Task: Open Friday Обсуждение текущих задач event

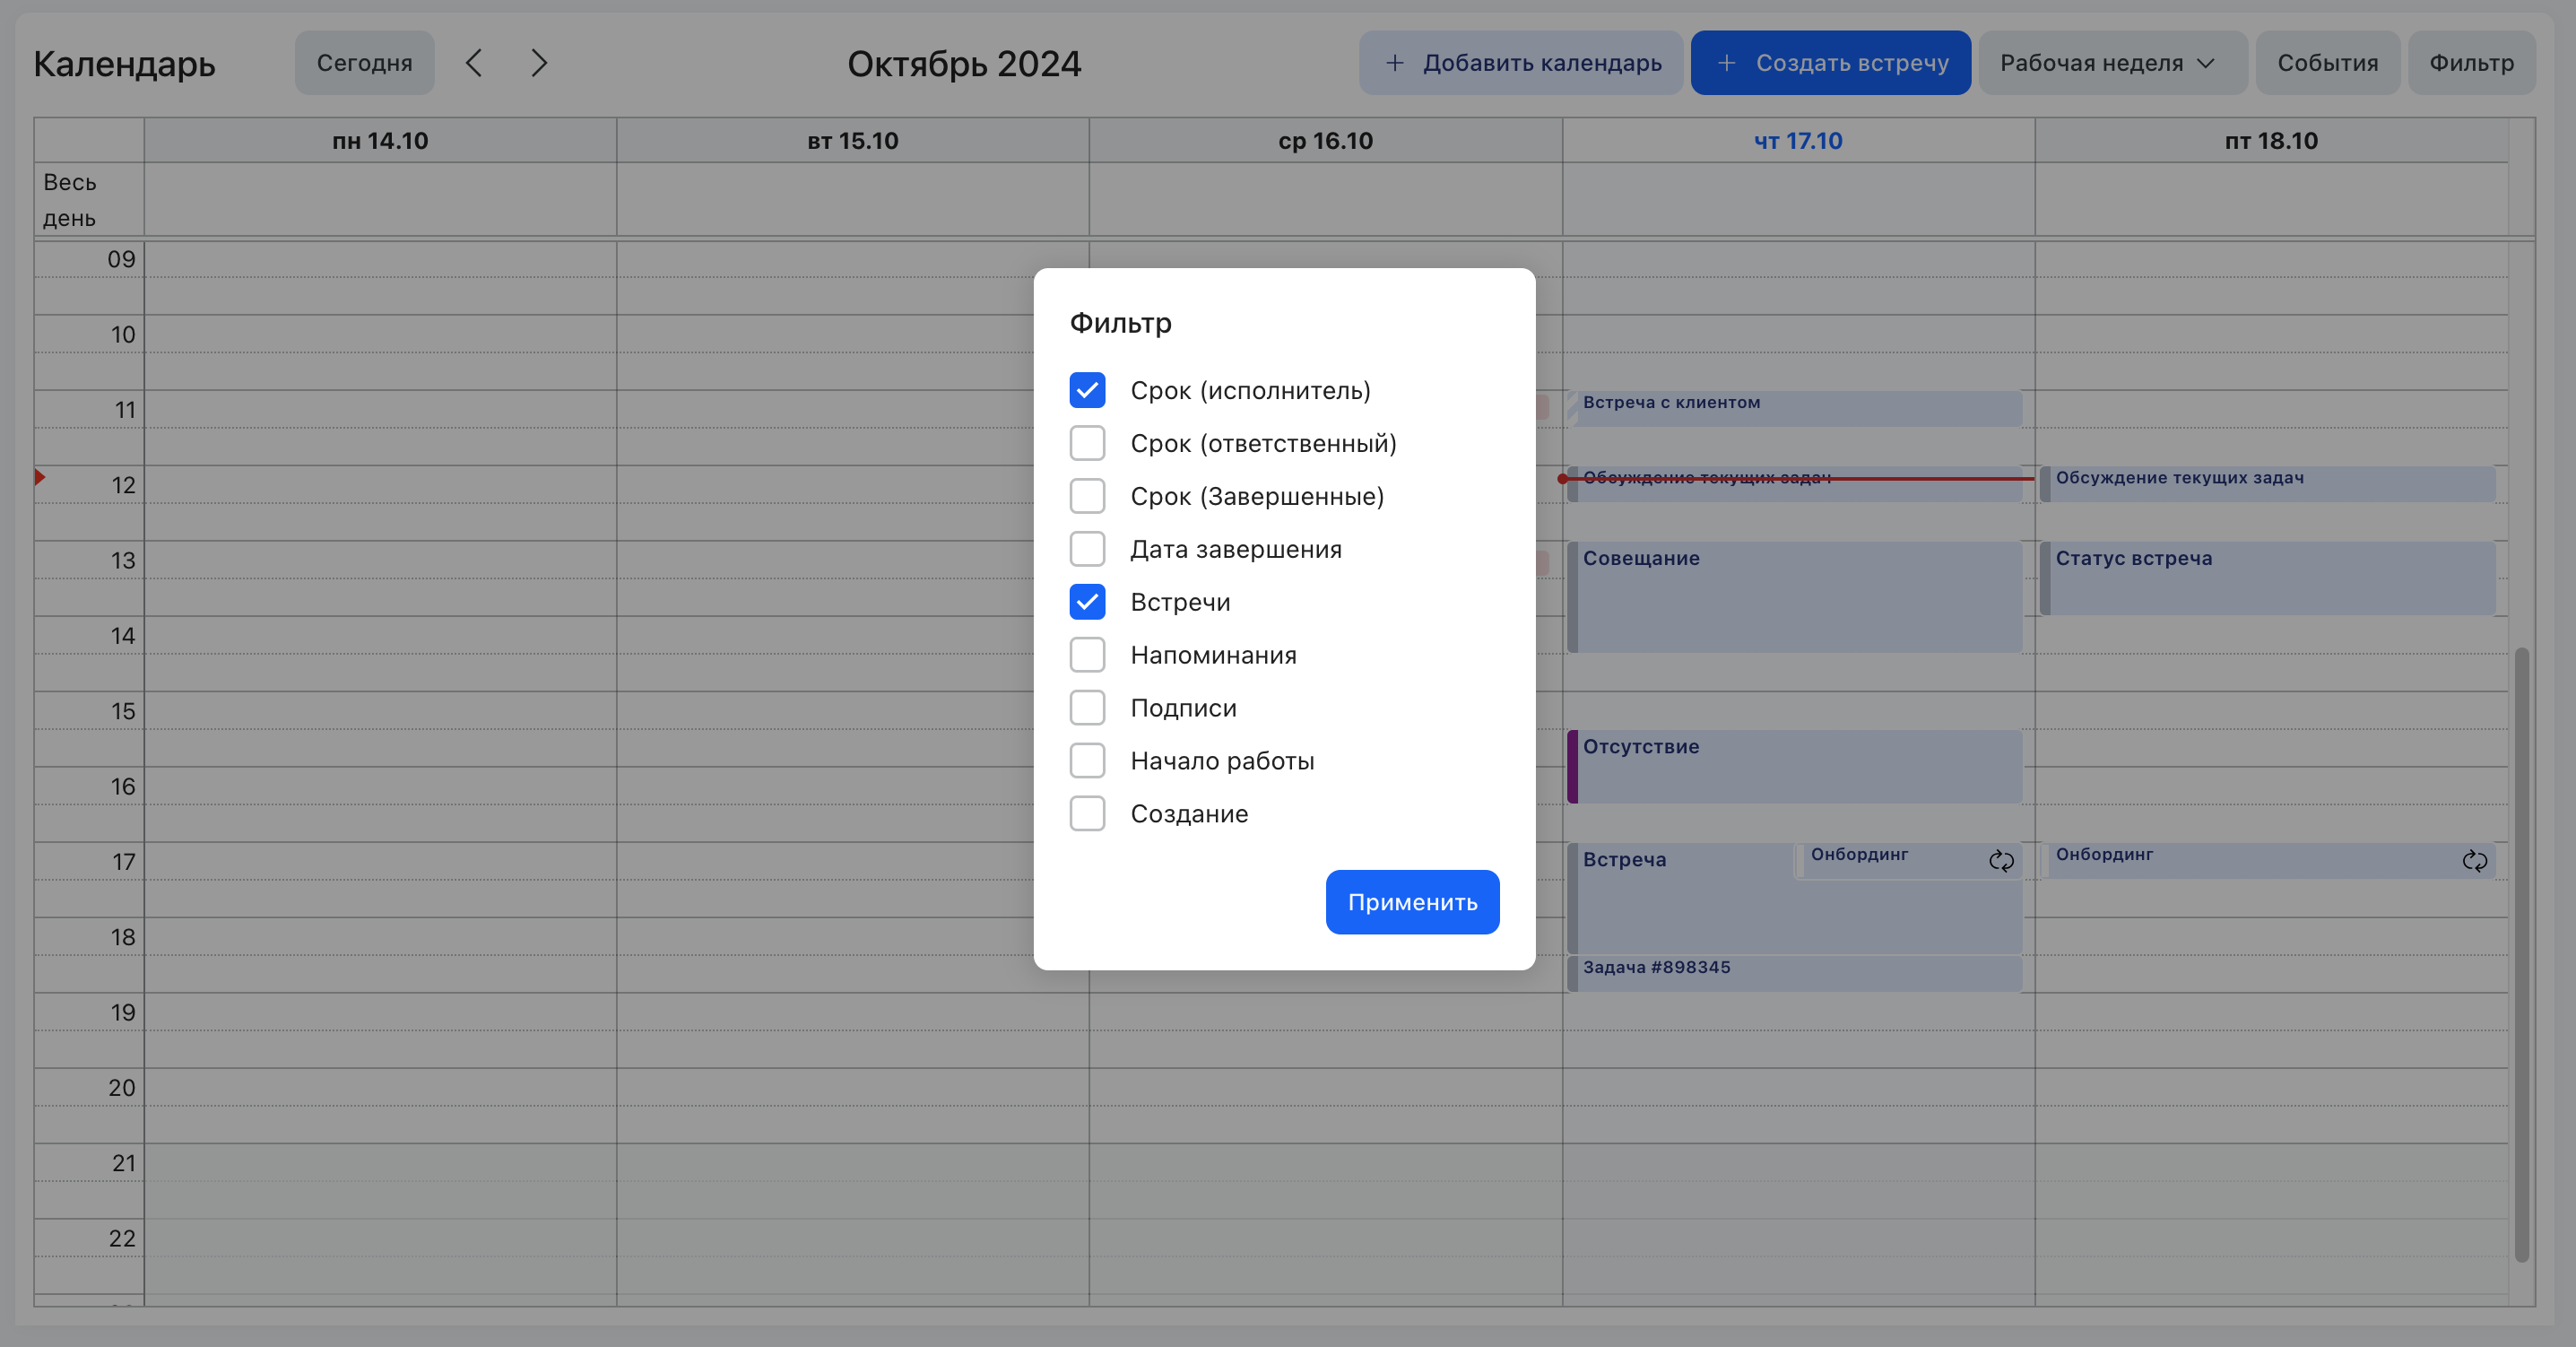Action: pos(2267,484)
